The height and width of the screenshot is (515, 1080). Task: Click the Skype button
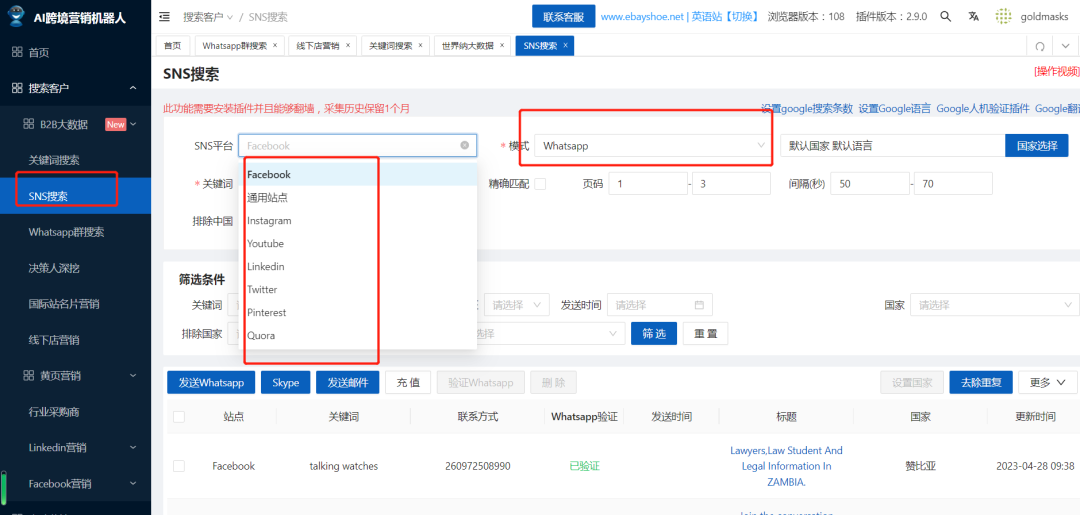coord(285,383)
